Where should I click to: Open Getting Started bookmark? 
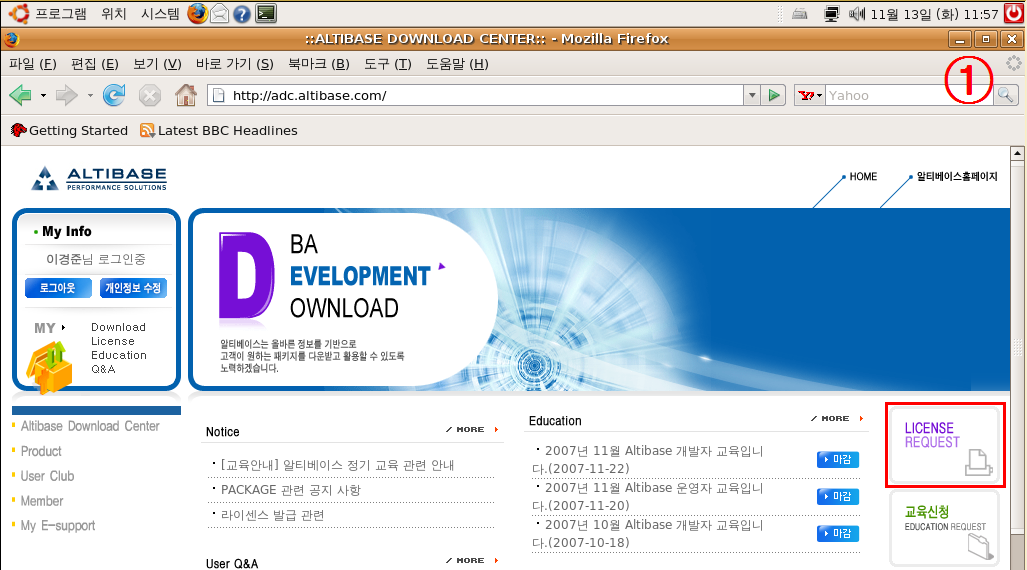click(x=69, y=130)
